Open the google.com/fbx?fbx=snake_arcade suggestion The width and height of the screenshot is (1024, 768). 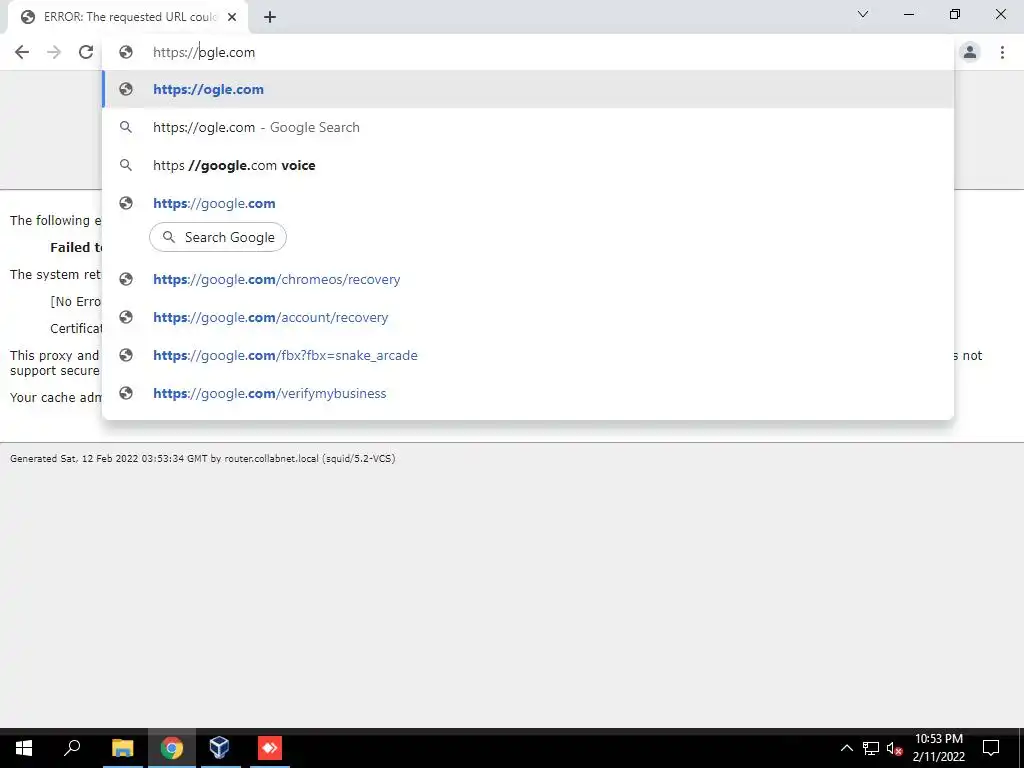point(528,355)
